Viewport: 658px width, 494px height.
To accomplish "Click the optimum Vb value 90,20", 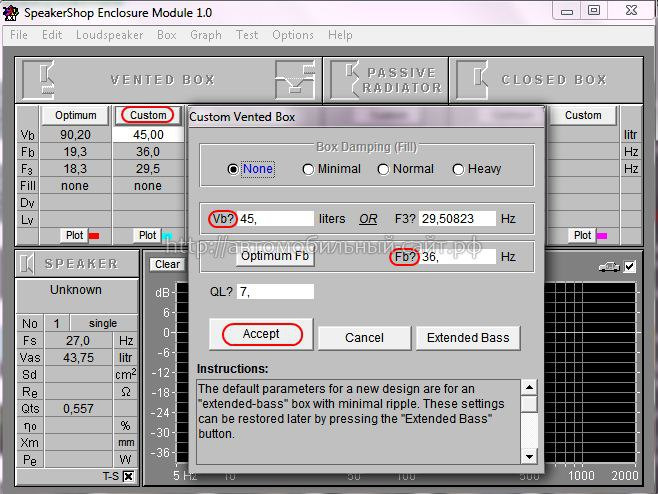I will 75,135.
